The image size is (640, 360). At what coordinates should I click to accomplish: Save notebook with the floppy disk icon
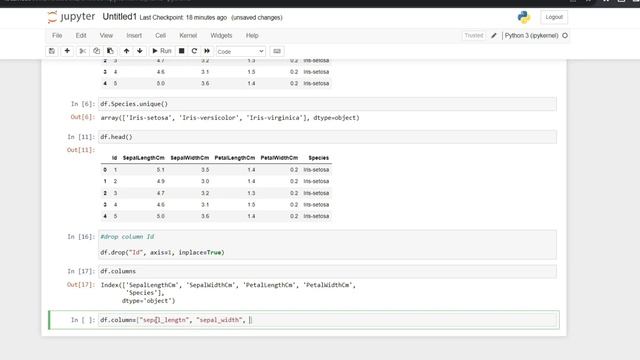pos(52,51)
